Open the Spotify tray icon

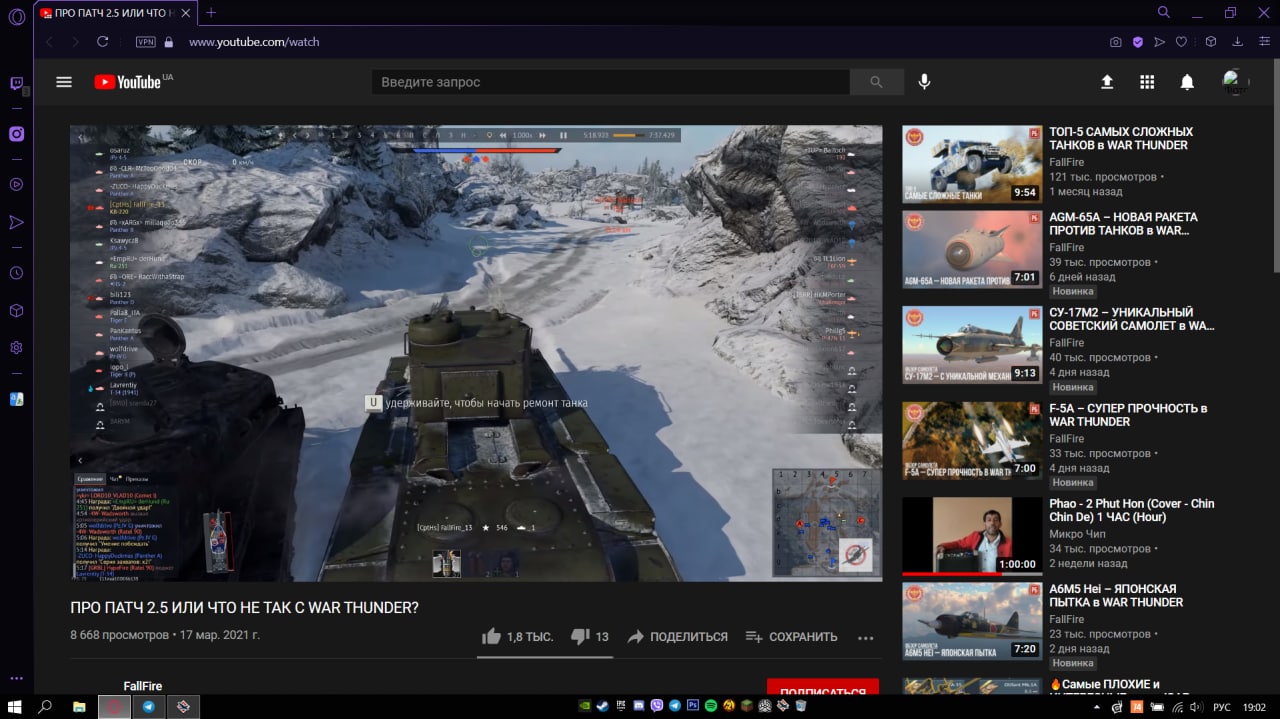click(x=711, y=706)
